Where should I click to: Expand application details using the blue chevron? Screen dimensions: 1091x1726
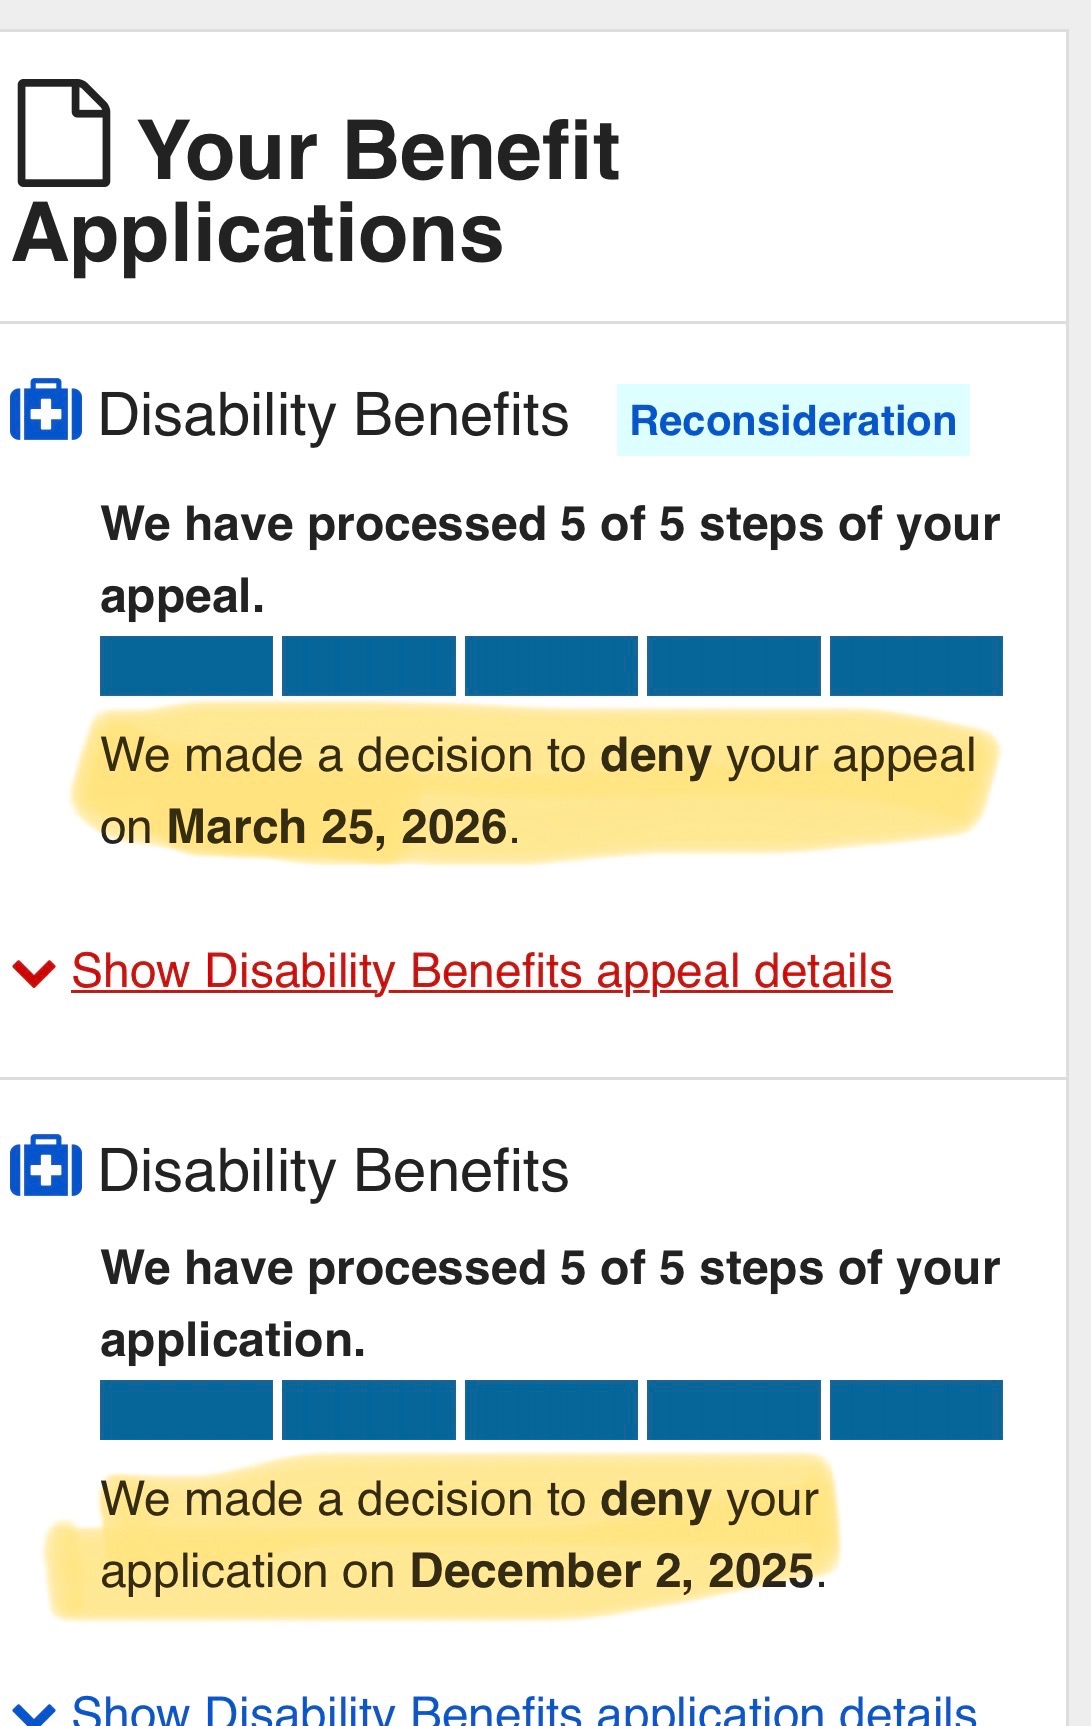coord(34,1712)
